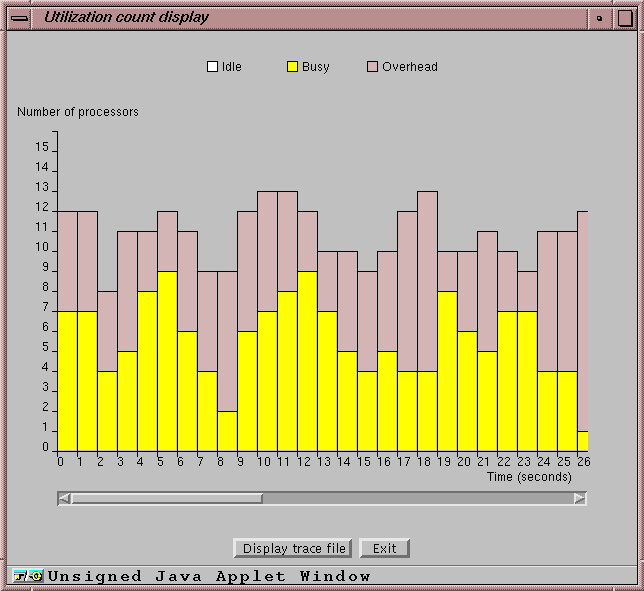Click the scrollbar left arrow
Screen dimensions: 644x591
coord(64,499)
